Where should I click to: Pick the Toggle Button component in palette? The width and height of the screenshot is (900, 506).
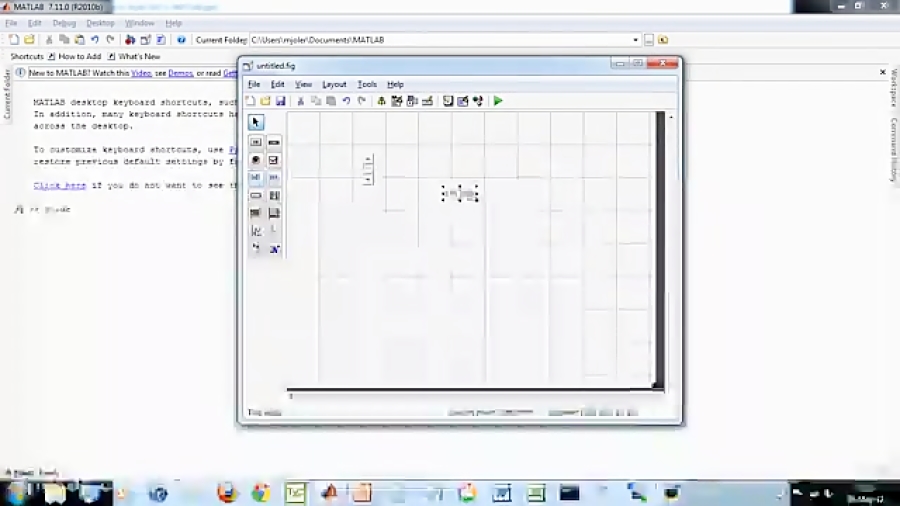tap(256, 213)
